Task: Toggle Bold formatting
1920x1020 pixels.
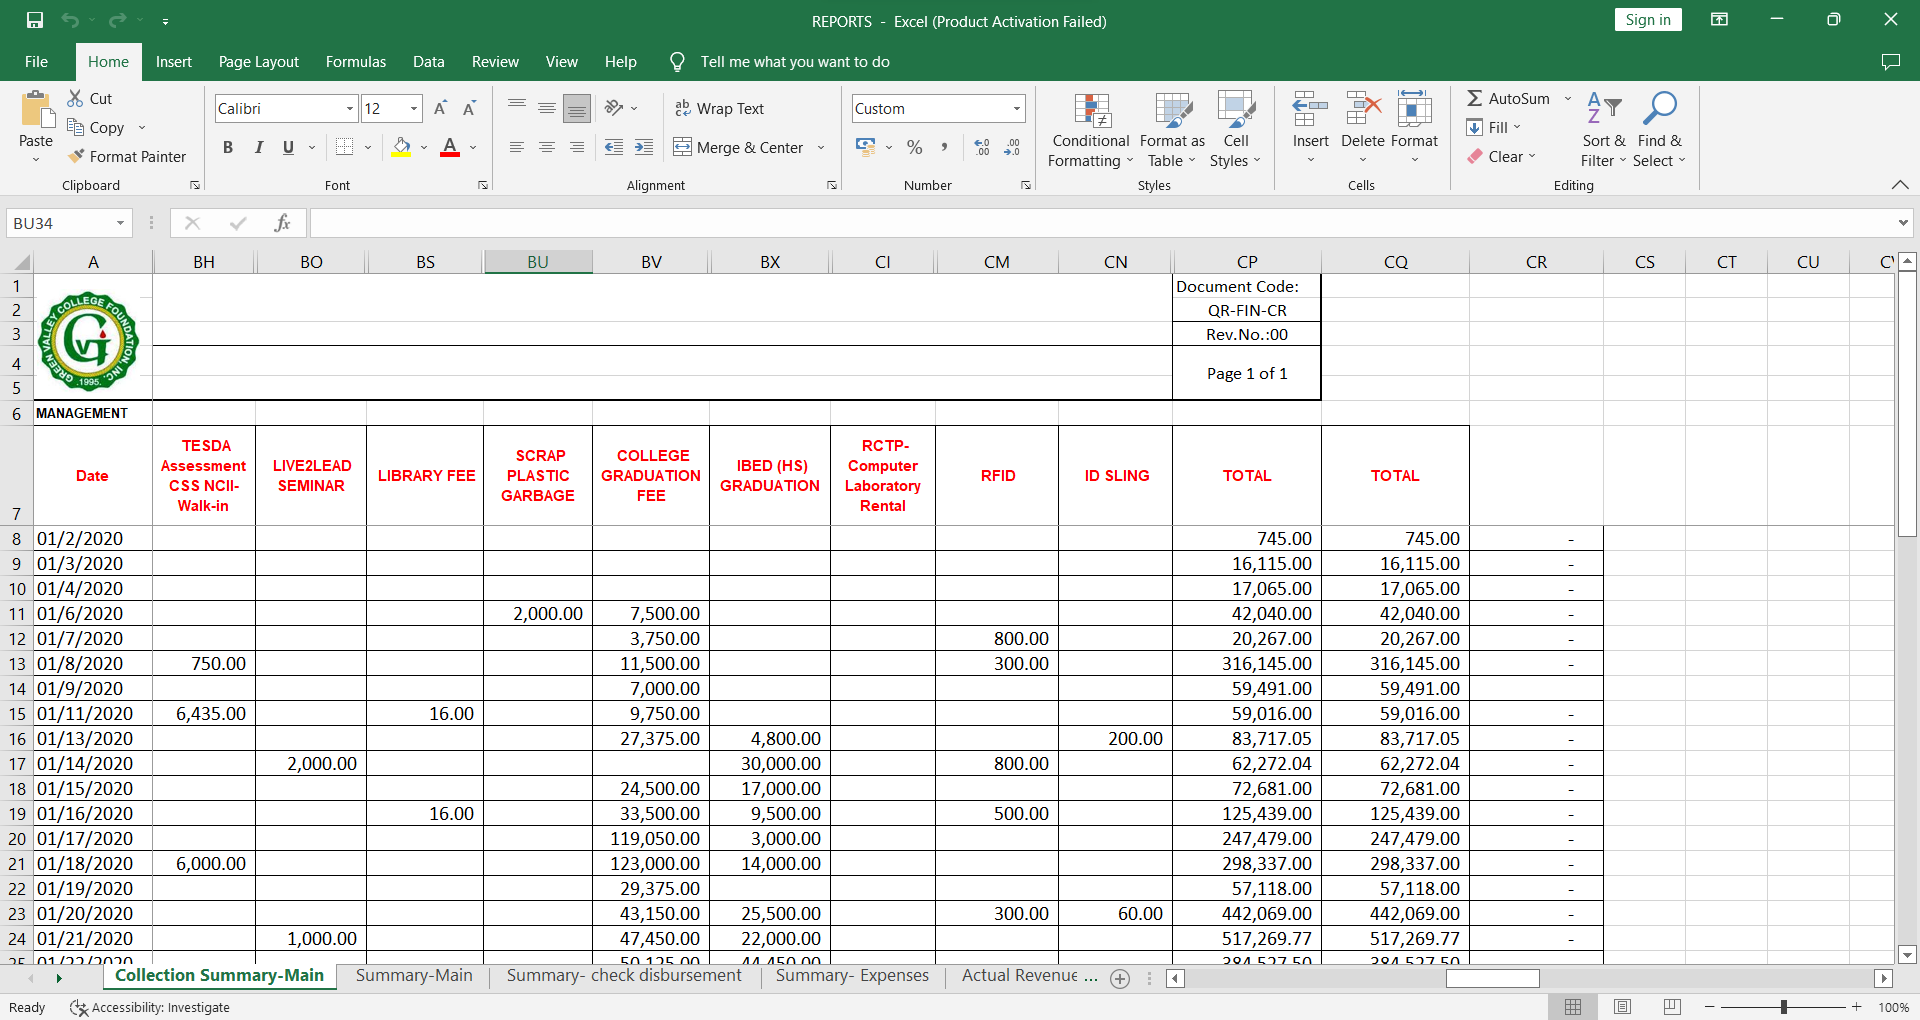Action: pos(228,147)
